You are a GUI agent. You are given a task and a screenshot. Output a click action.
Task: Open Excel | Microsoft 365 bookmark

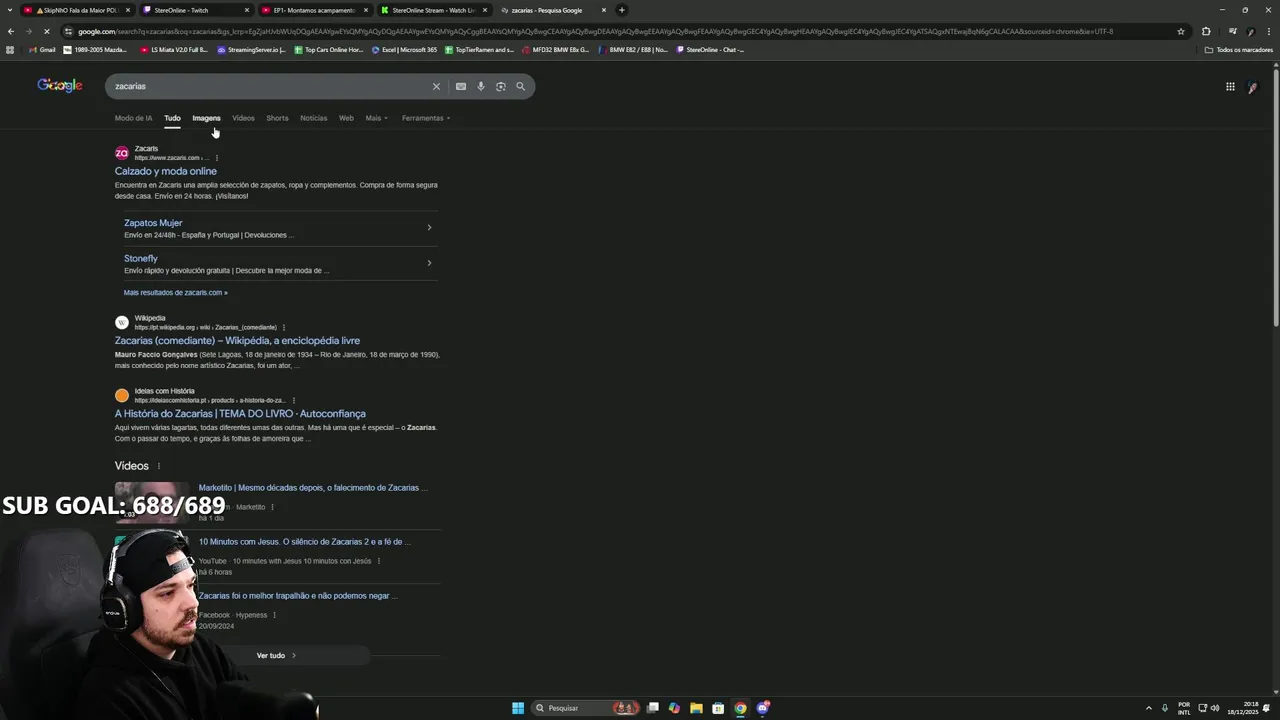point(404,49)
